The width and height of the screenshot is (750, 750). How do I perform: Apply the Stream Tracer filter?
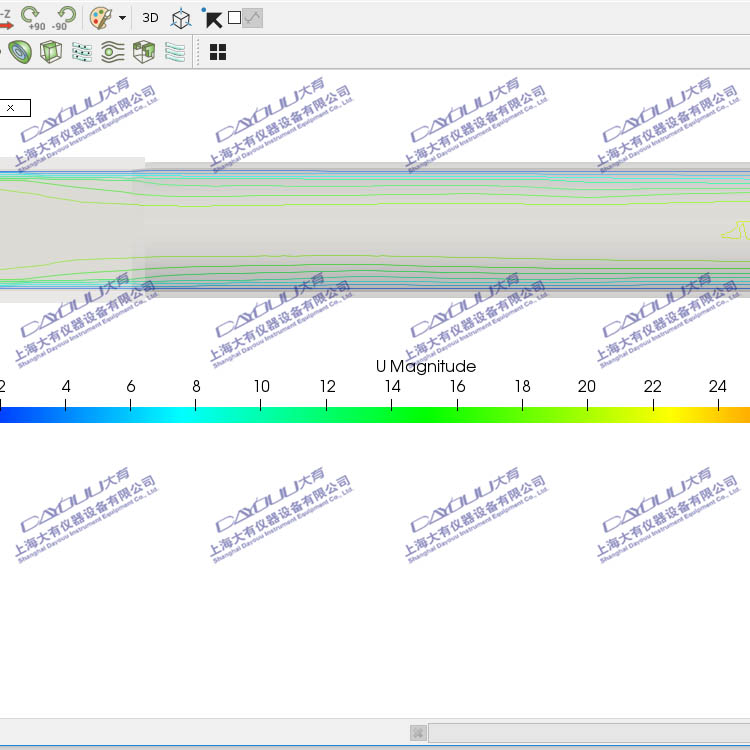(x=113, y=52)
